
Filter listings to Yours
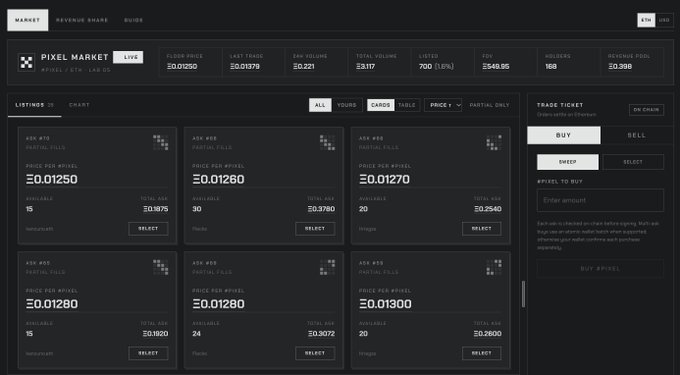(347, 105)
